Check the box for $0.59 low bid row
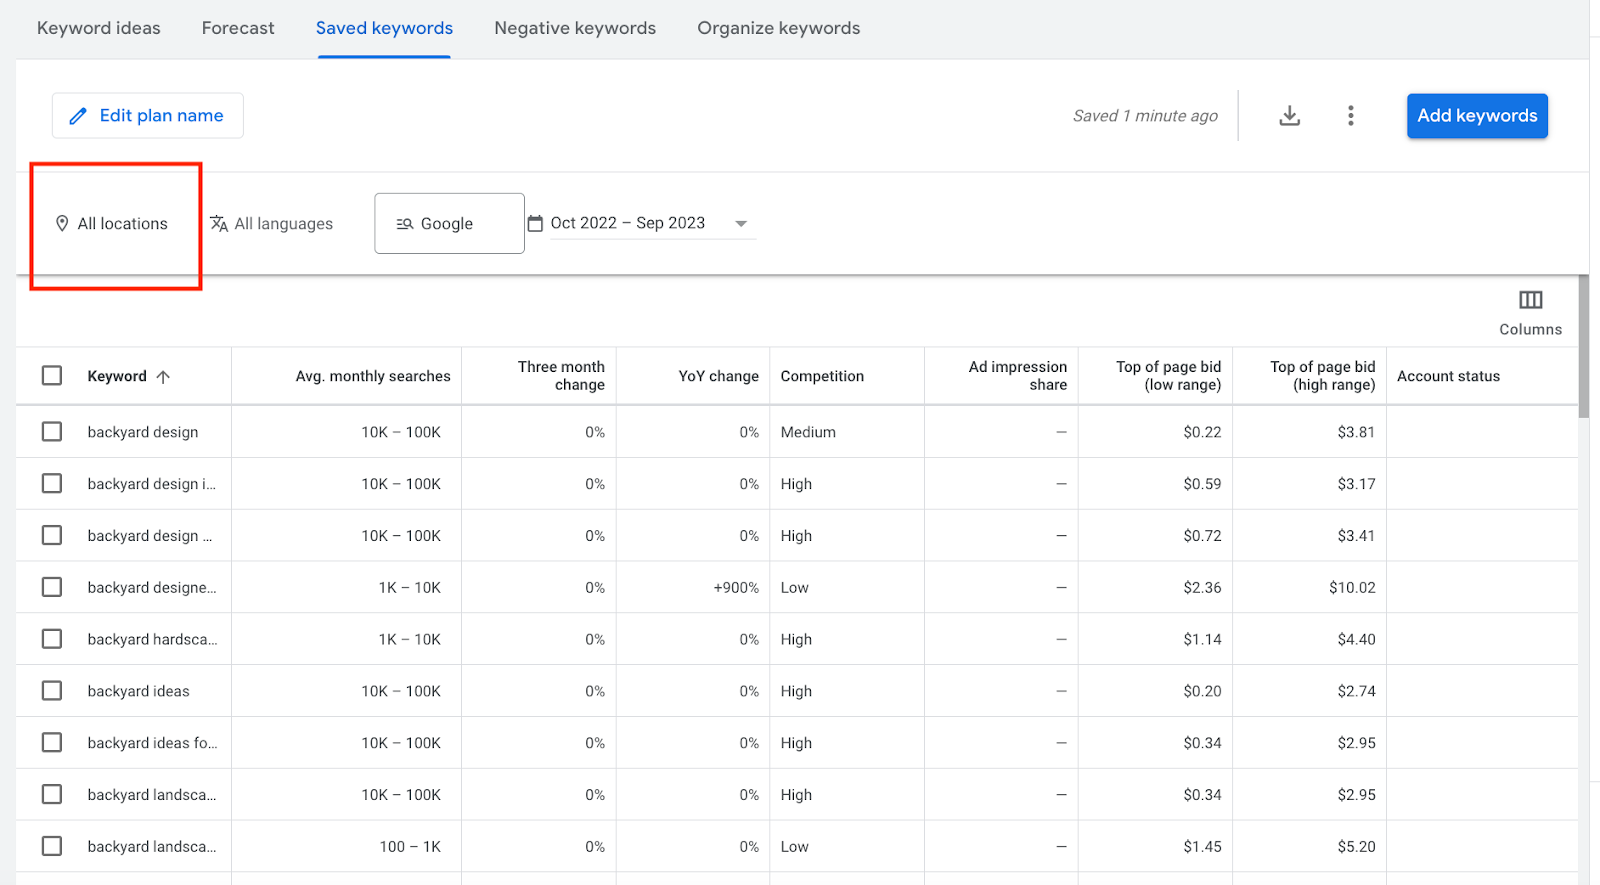1600x885 pixels. (x=52, y=484)
